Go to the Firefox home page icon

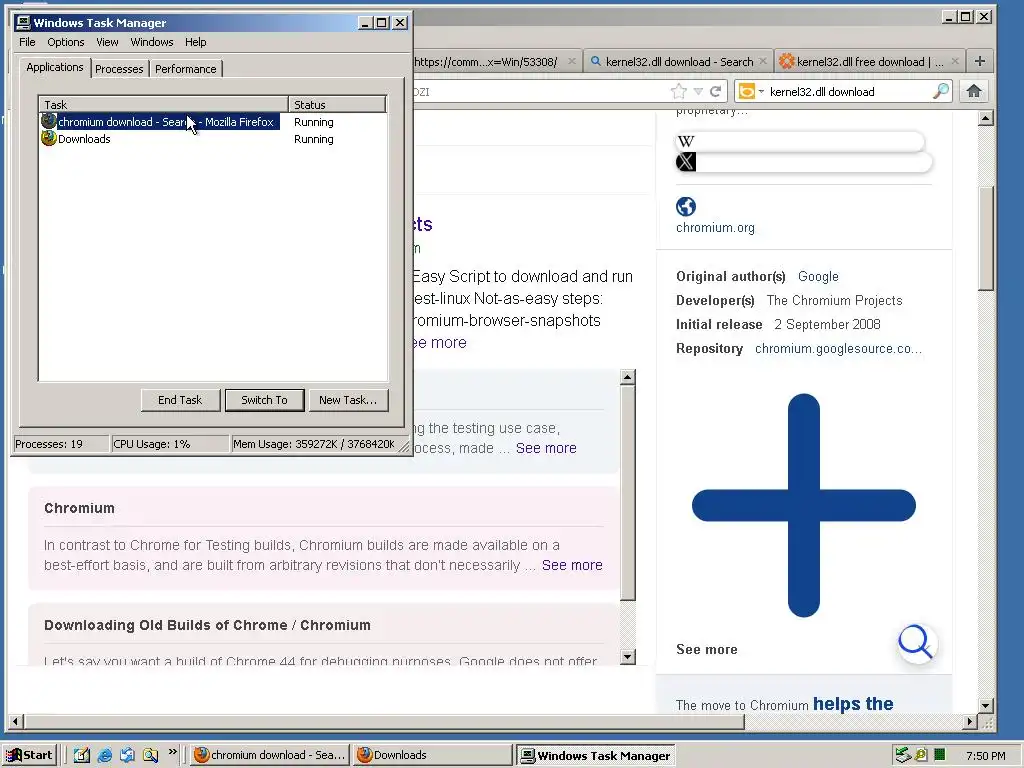974,91
